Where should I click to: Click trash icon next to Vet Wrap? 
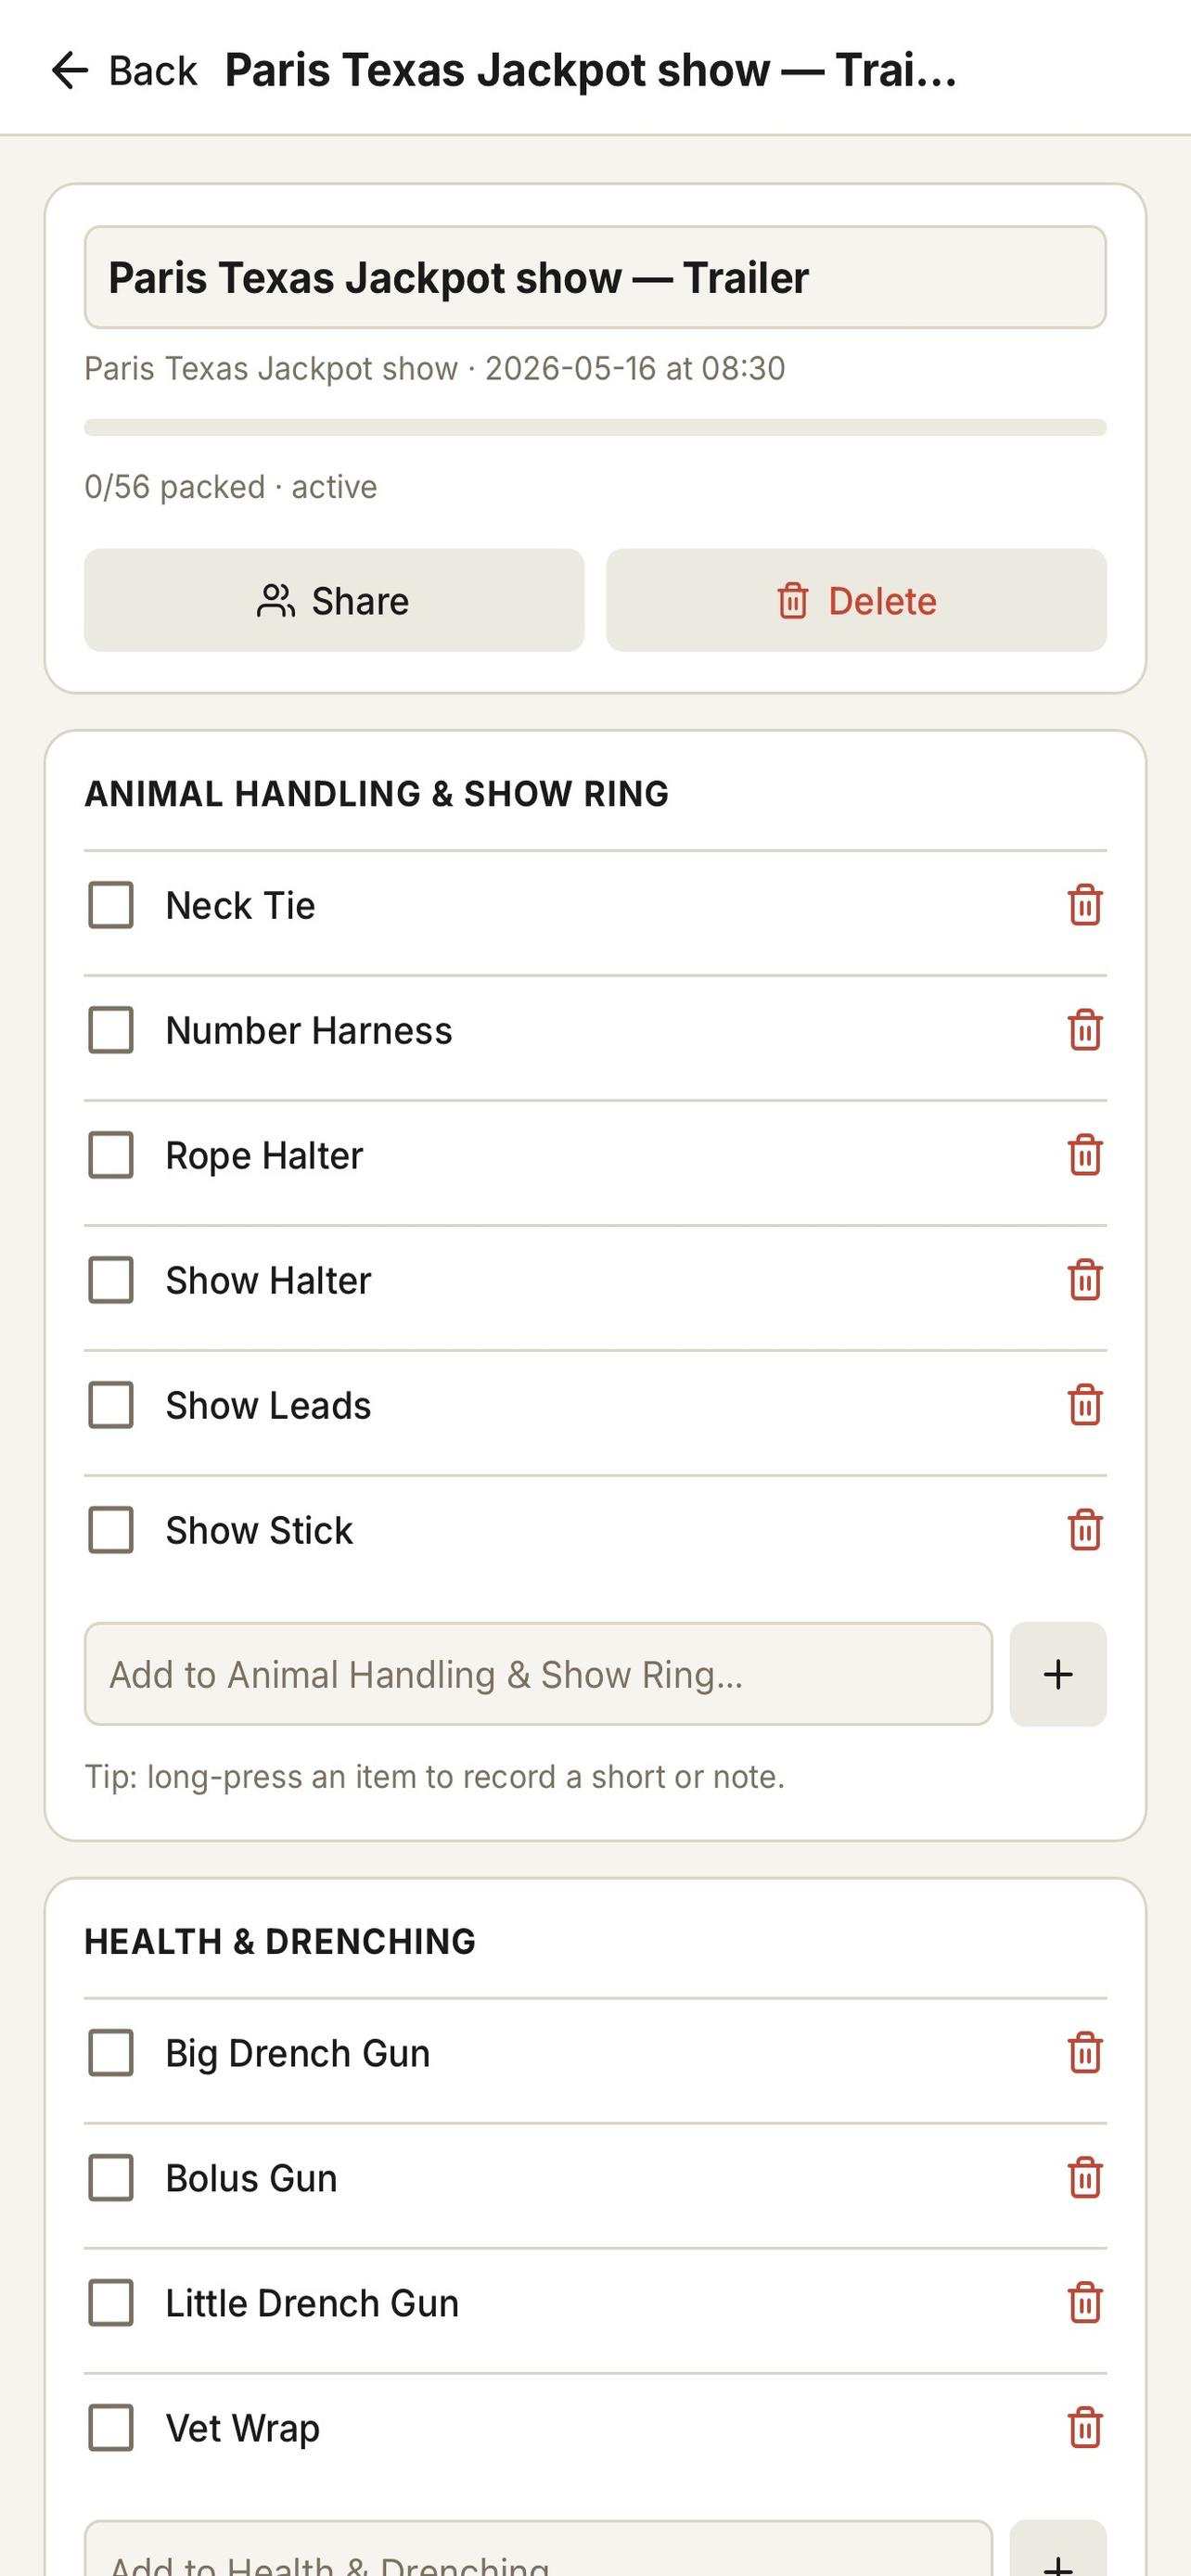[1085, 2429]
